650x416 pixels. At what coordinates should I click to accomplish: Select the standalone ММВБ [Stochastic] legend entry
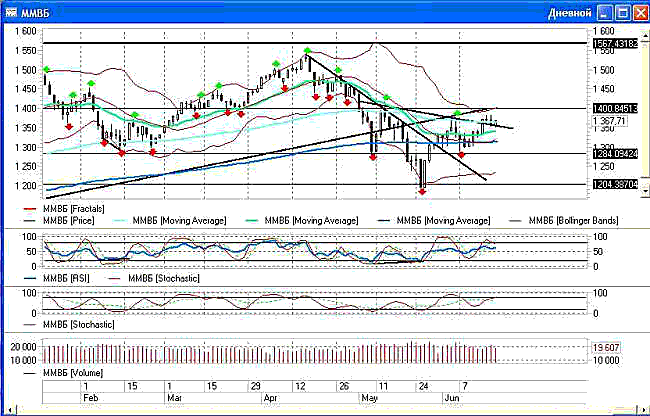tap(69, 324)
